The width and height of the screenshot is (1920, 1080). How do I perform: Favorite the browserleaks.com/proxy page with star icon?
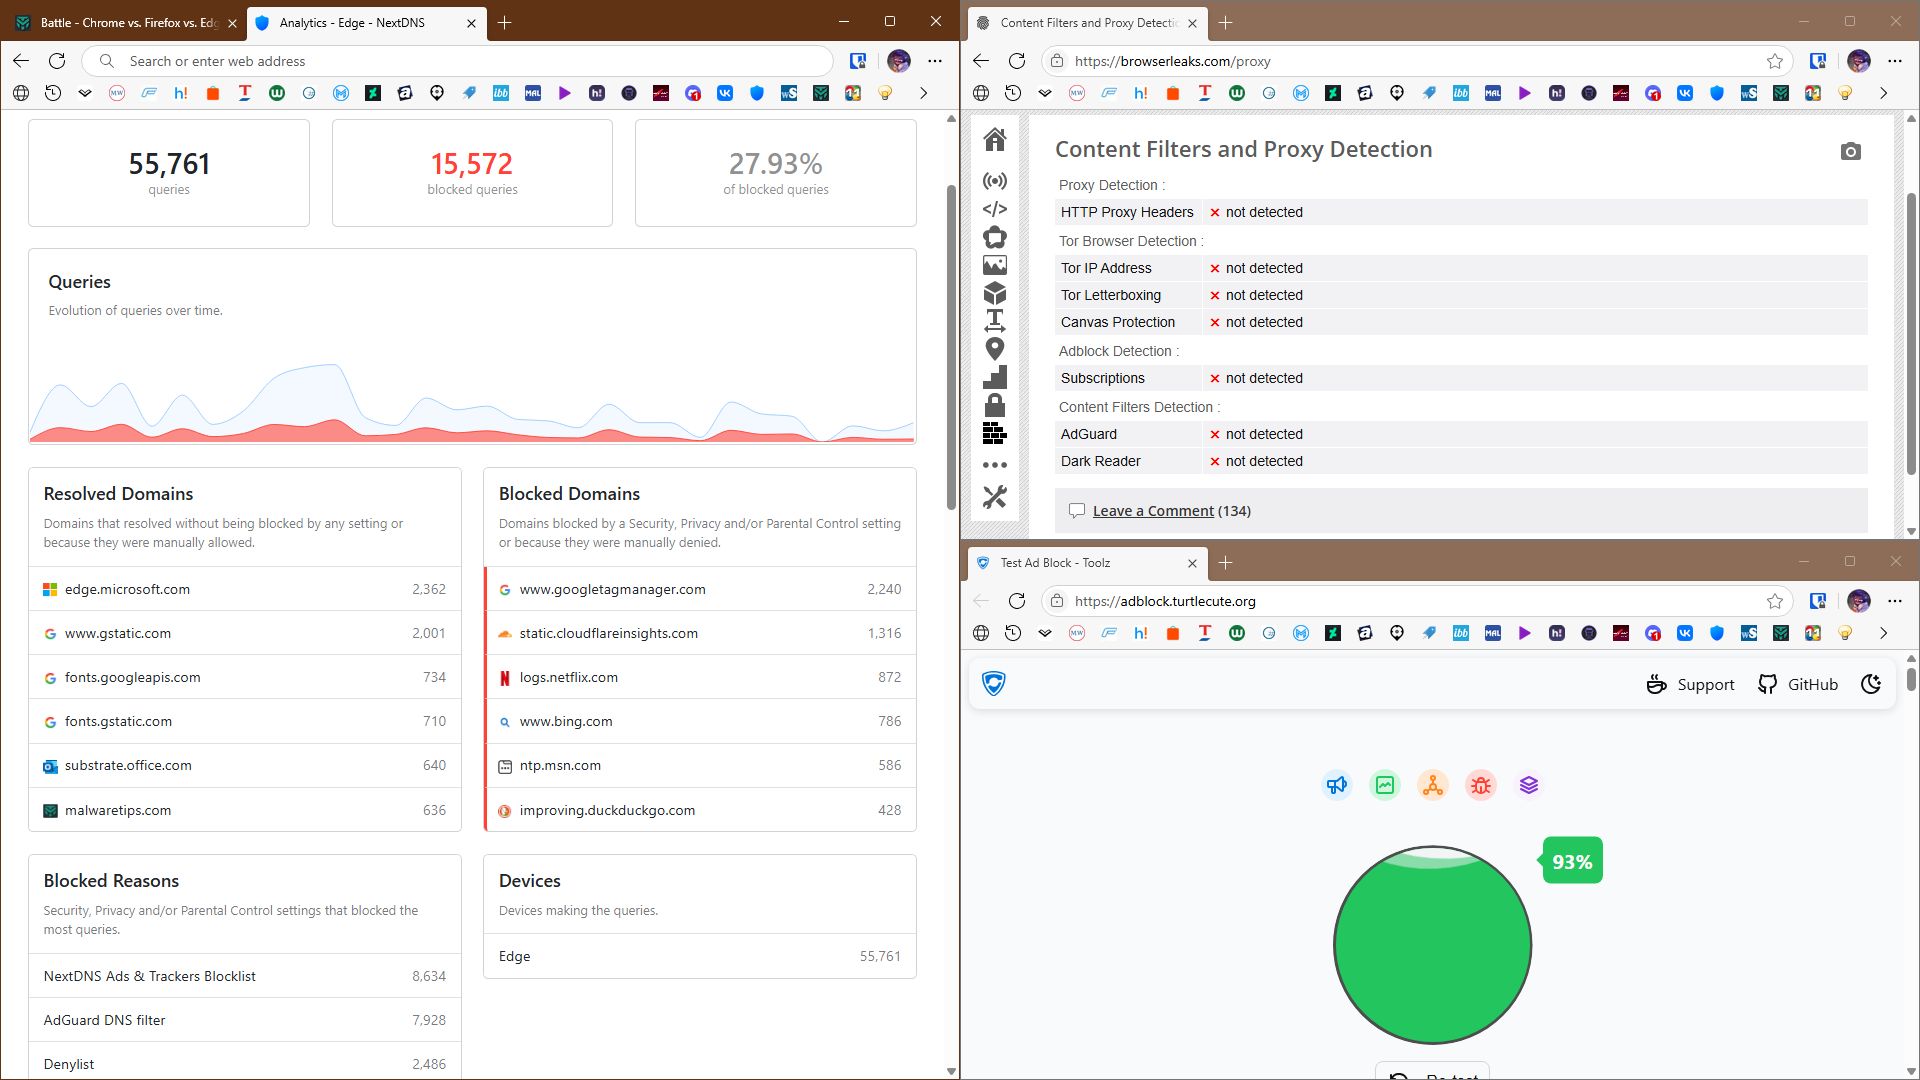tap(1774, 61)
